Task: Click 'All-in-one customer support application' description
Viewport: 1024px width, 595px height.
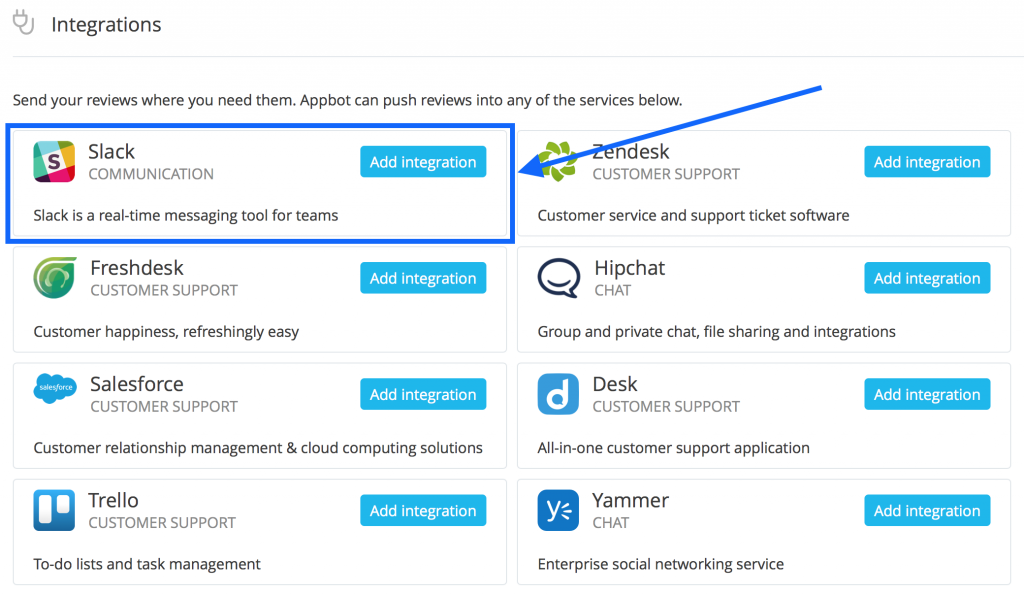Action: coord(673,448)
